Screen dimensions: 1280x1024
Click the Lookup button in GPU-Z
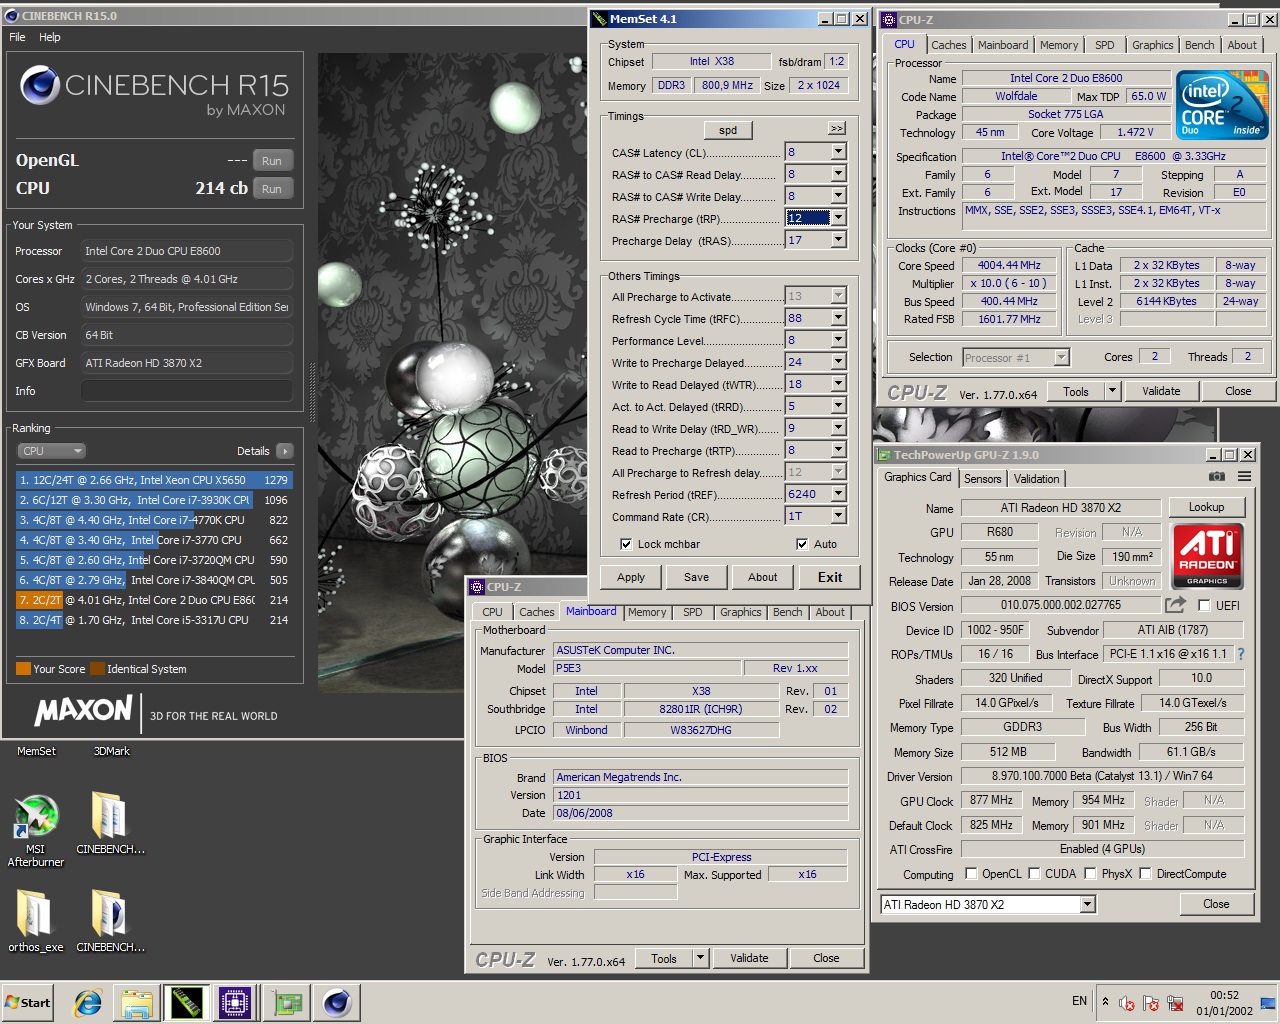point(1206,507)
